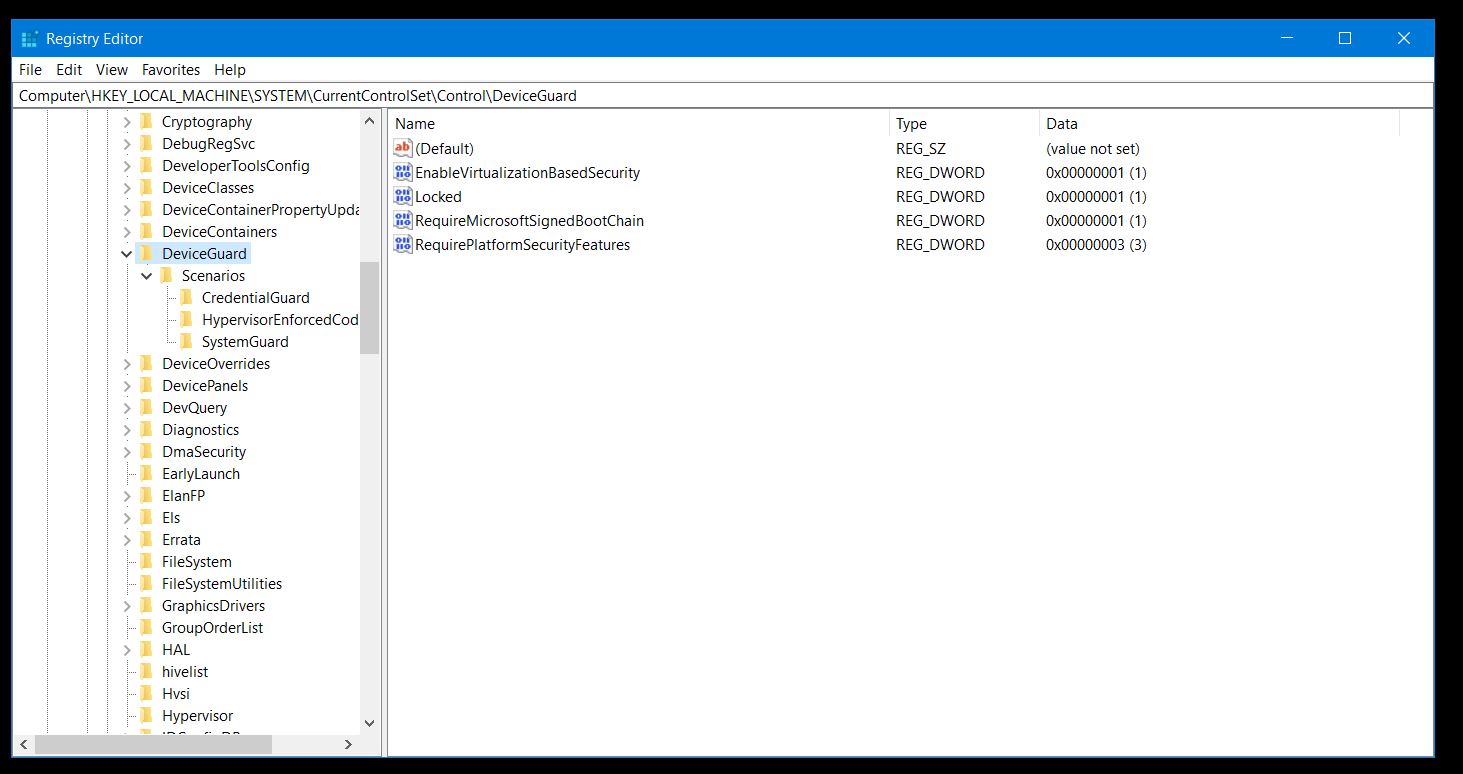This screenshot has width=1463, height=774.
Task: Open the Help menu
Action: point(230,70)
